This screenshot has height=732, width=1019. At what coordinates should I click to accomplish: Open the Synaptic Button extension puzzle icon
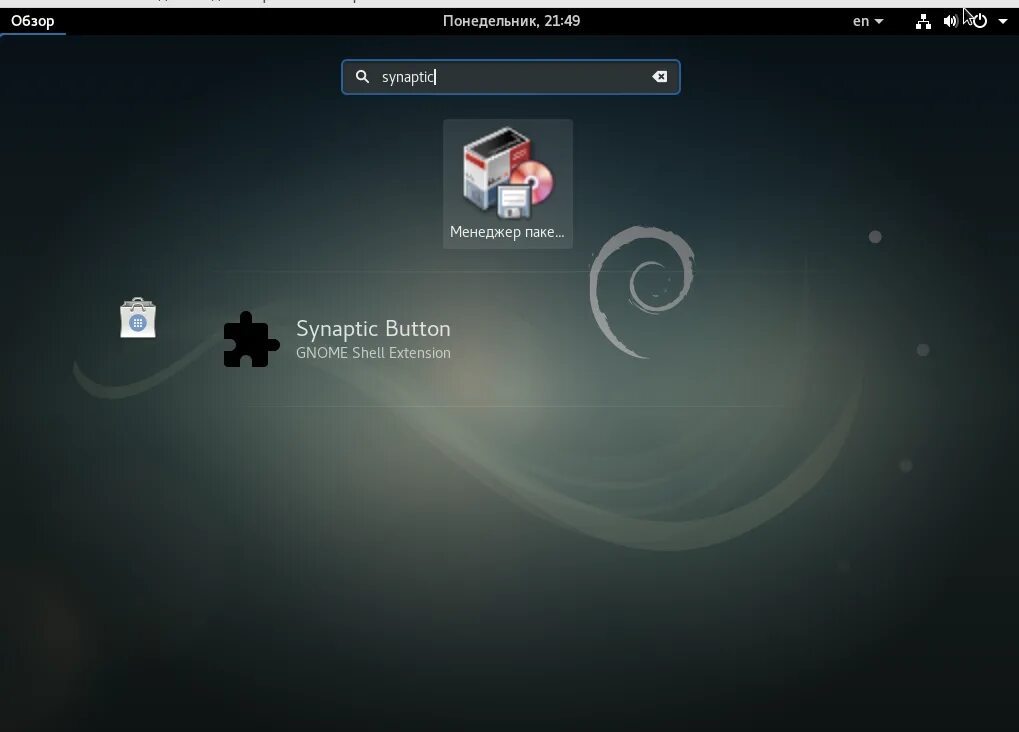(x=251, y=339)
